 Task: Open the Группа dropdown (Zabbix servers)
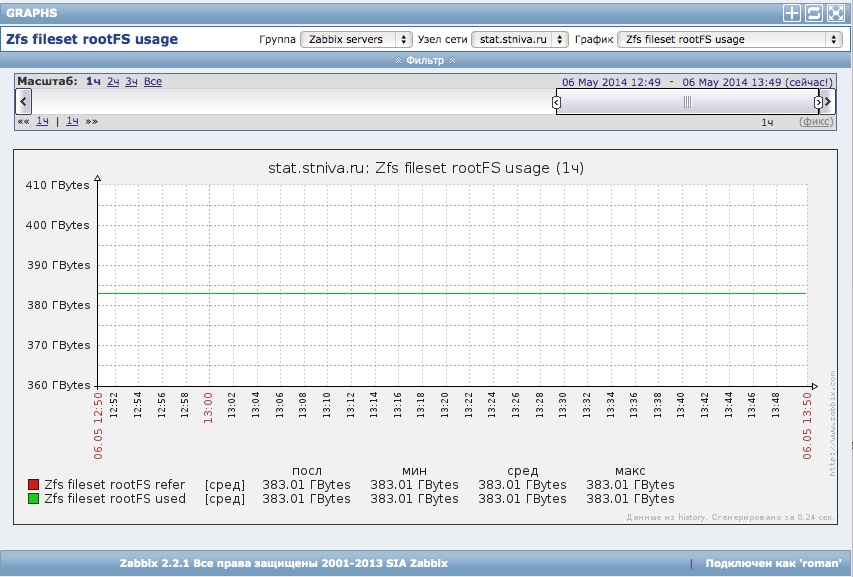point(355,39)
